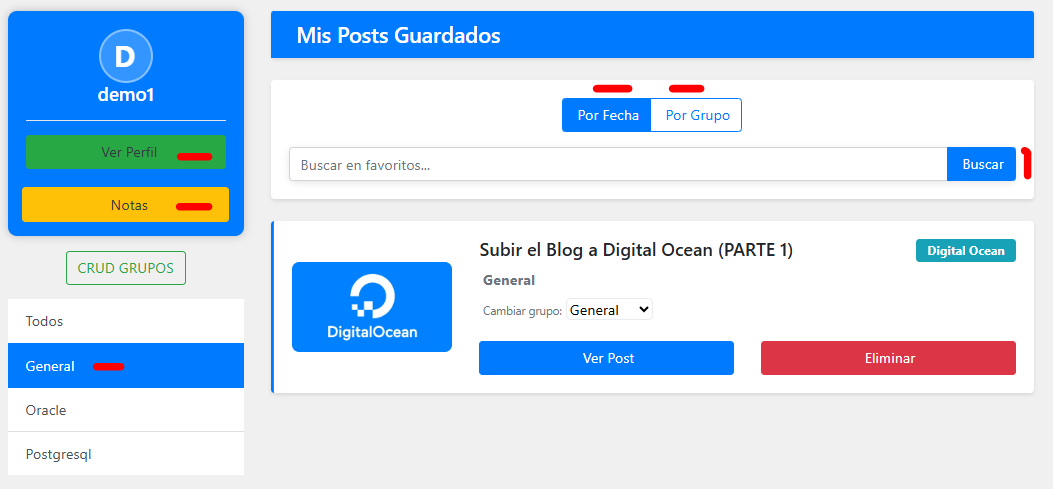Click the DigitalOcean logo icon in the thumbnail
This screenshot has height=489, width=1053.
(372, 297)
